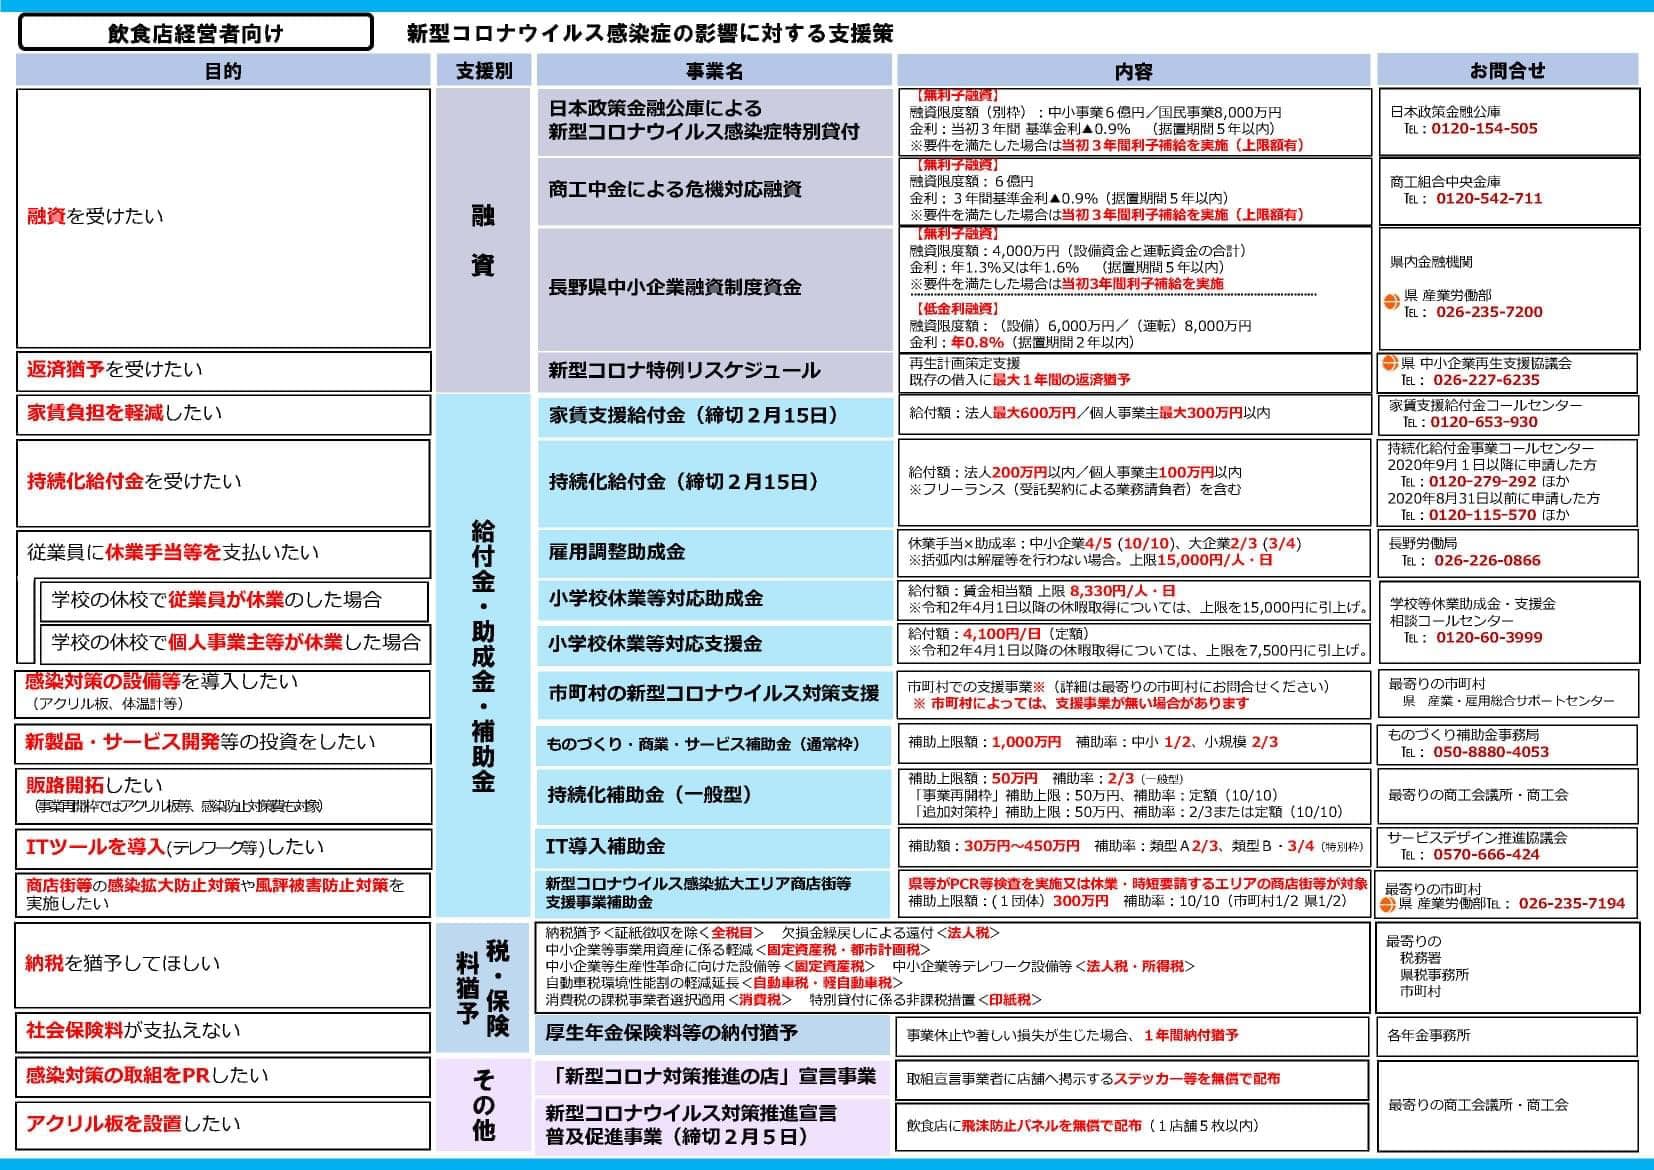Click 日本政策金融公庫 phone 0120-154-505
Screen dimensions: 1654x1170
[1484, 129]
